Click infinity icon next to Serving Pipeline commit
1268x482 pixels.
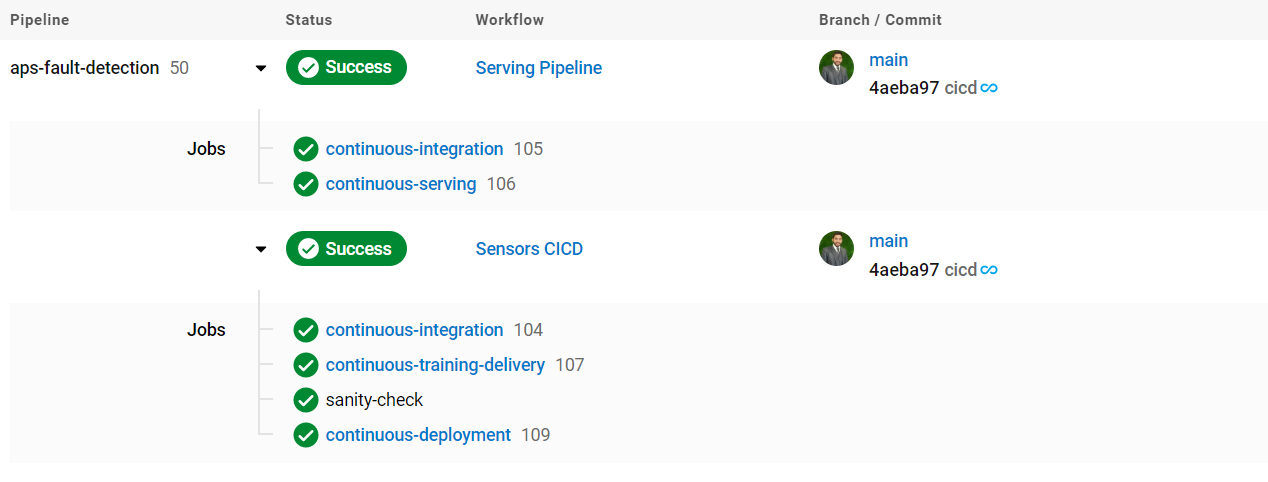coord(989,88)
